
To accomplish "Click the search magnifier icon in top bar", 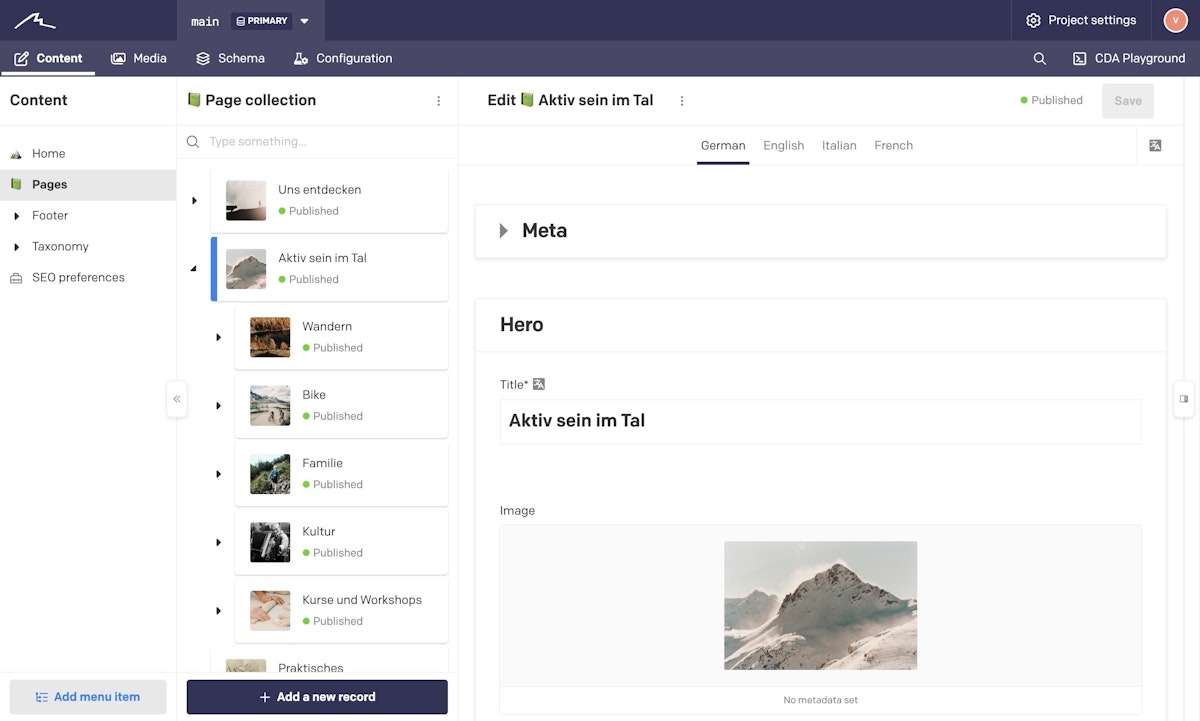I will 1039,59.
